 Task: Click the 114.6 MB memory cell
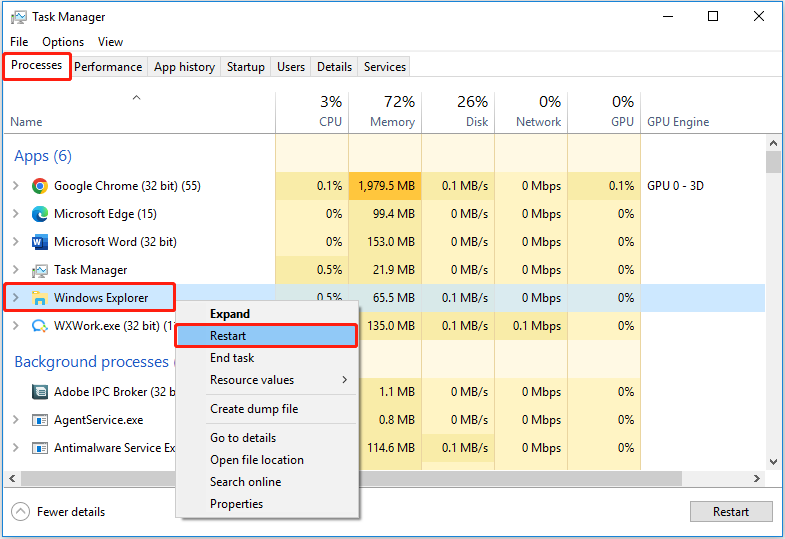click(390, 447)
